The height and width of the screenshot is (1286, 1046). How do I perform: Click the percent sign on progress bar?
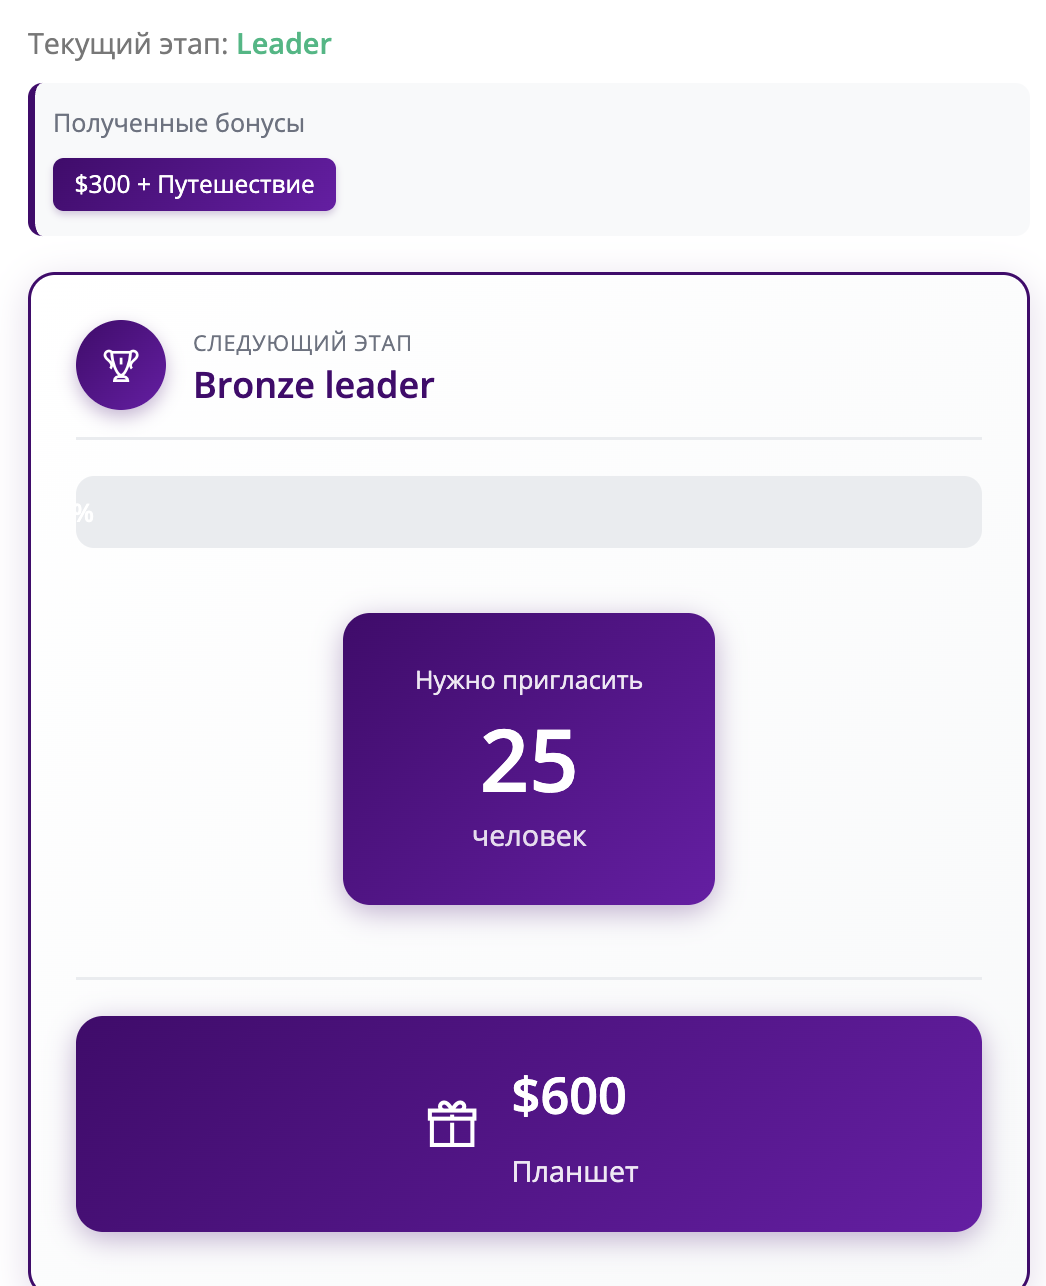coord(84,513)
